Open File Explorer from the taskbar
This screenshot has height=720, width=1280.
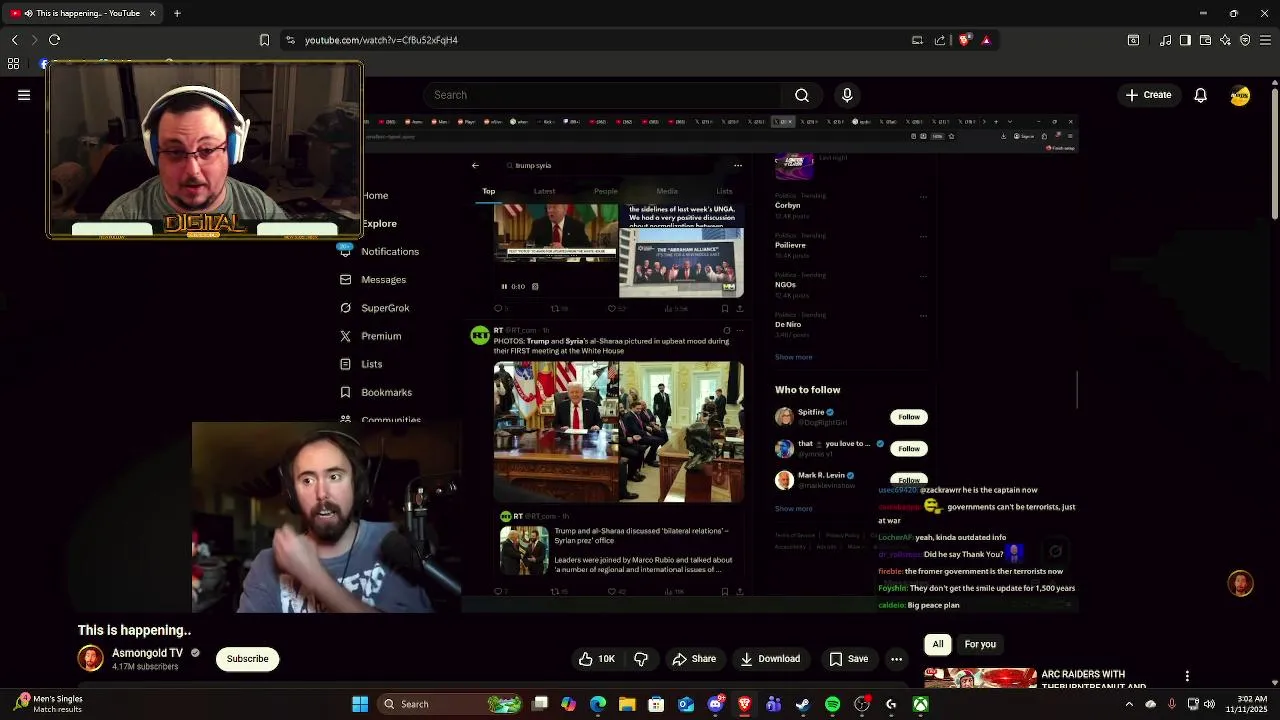pos(627,704)
